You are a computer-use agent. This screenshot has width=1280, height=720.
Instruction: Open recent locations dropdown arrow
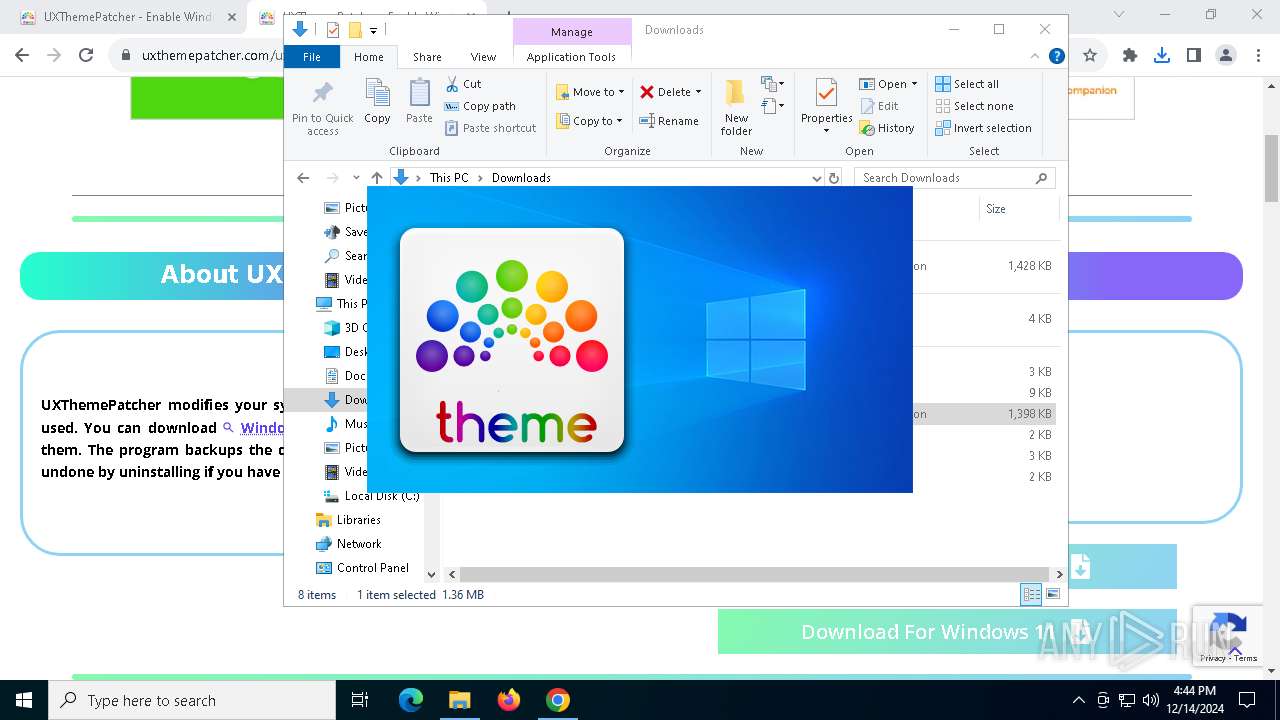pyautogui.click(x=356, y=178)
